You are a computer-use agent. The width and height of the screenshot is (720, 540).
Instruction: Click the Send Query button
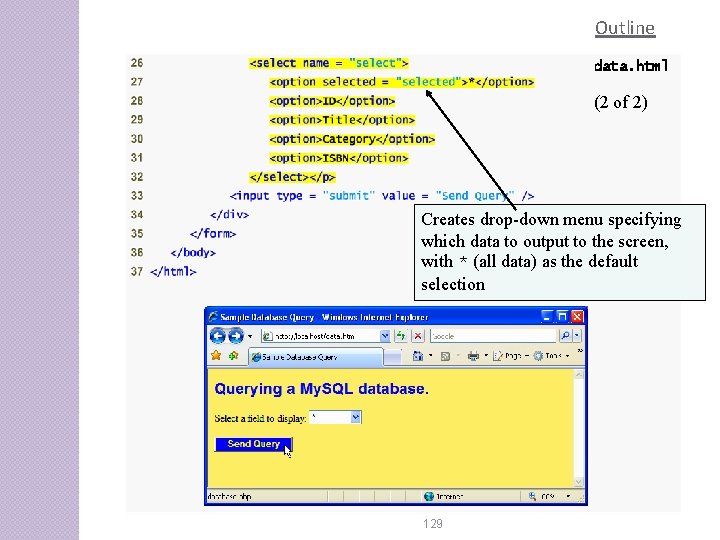tap(253, 444)
